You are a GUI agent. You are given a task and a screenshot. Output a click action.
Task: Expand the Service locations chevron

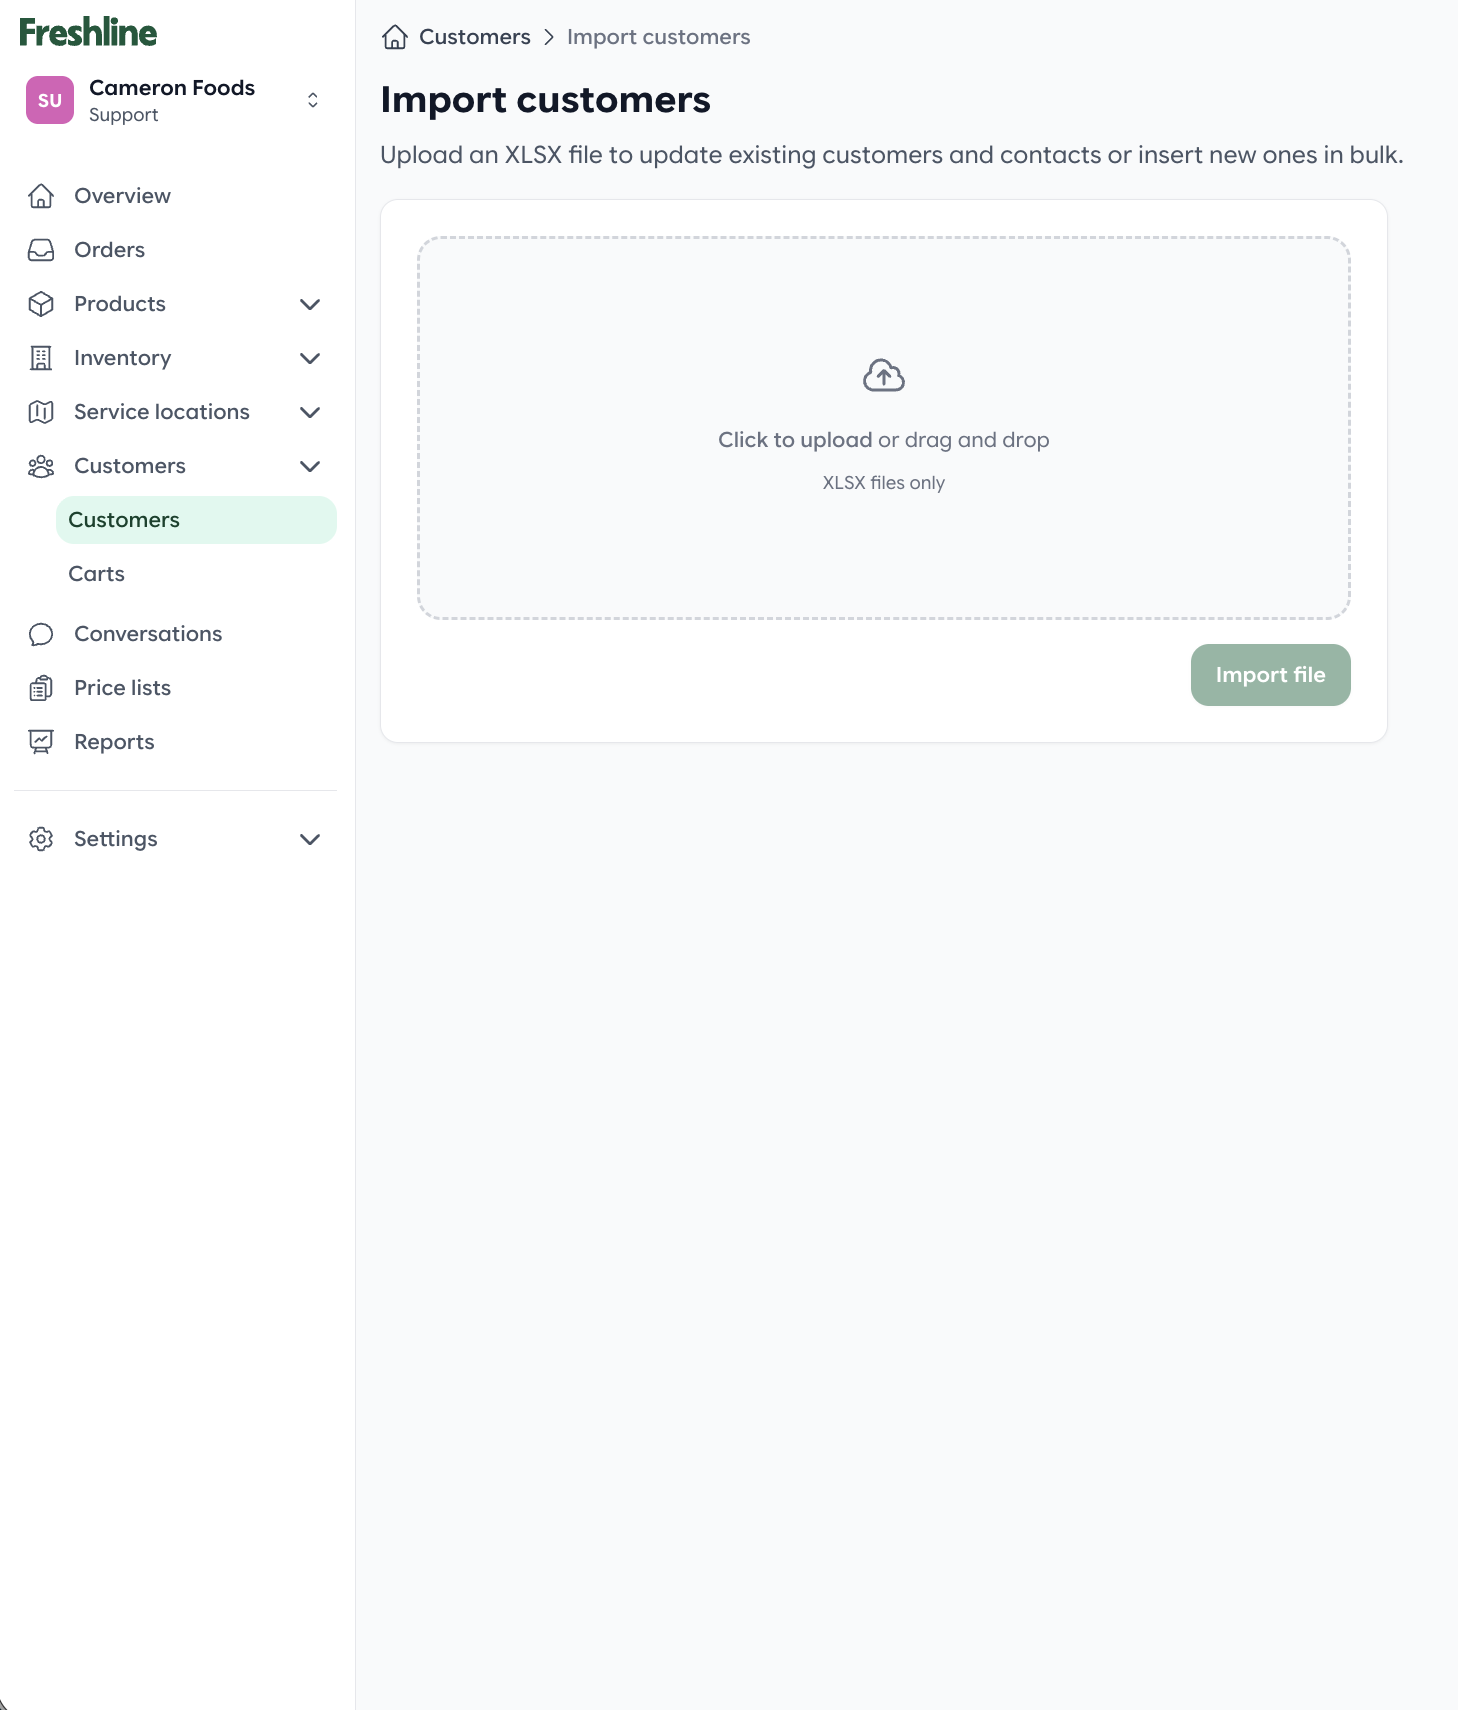(310, 412)
